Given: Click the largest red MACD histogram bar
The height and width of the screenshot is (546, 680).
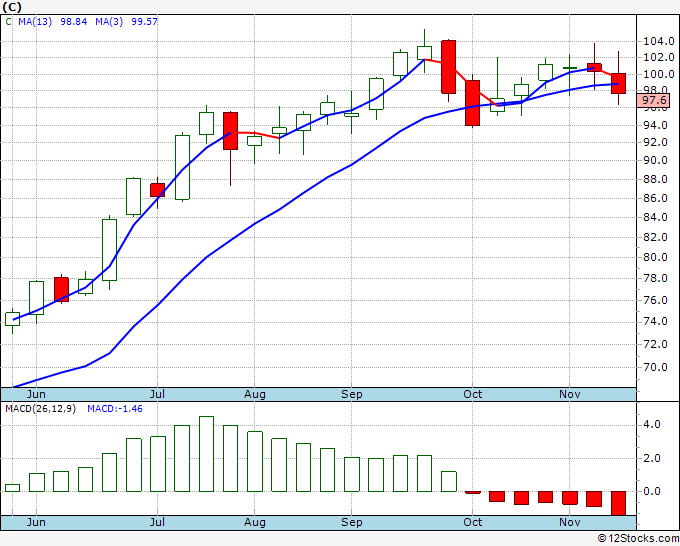Looking at the screenshot, I should (x=618, y=503).
